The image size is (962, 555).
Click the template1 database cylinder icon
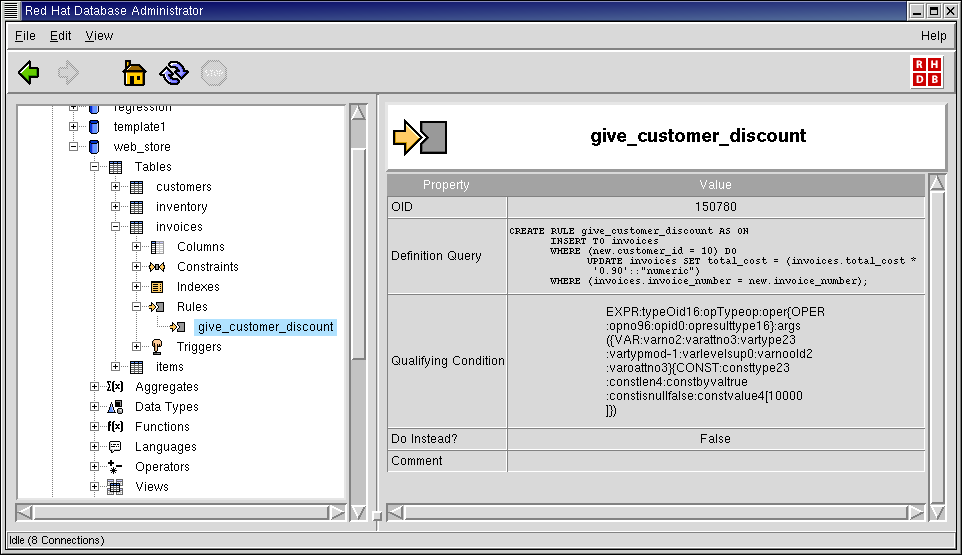coord(94,127)
